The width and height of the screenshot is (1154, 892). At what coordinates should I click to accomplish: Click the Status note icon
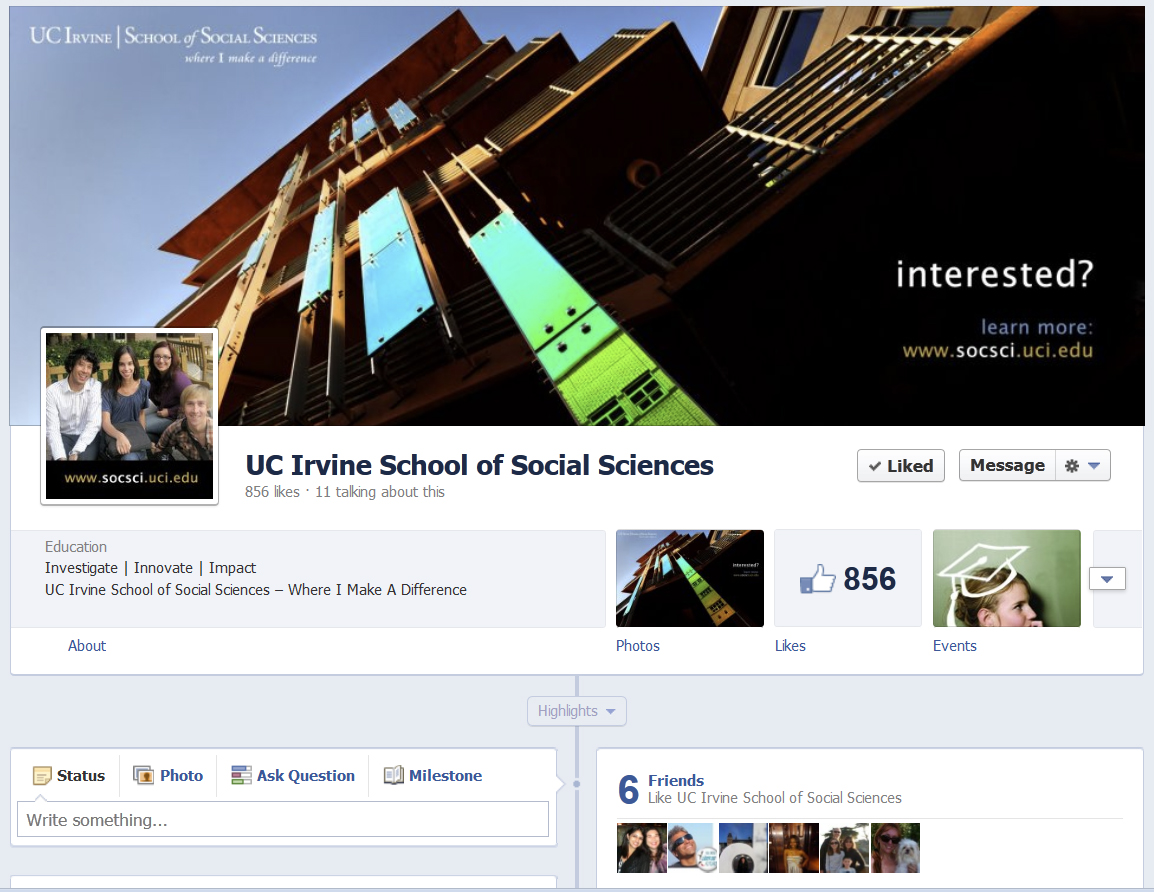coord(42,776)
